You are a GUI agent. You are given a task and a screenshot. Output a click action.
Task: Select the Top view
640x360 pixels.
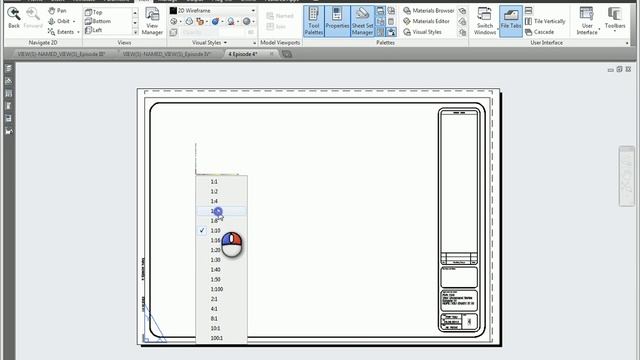(93, 12)
